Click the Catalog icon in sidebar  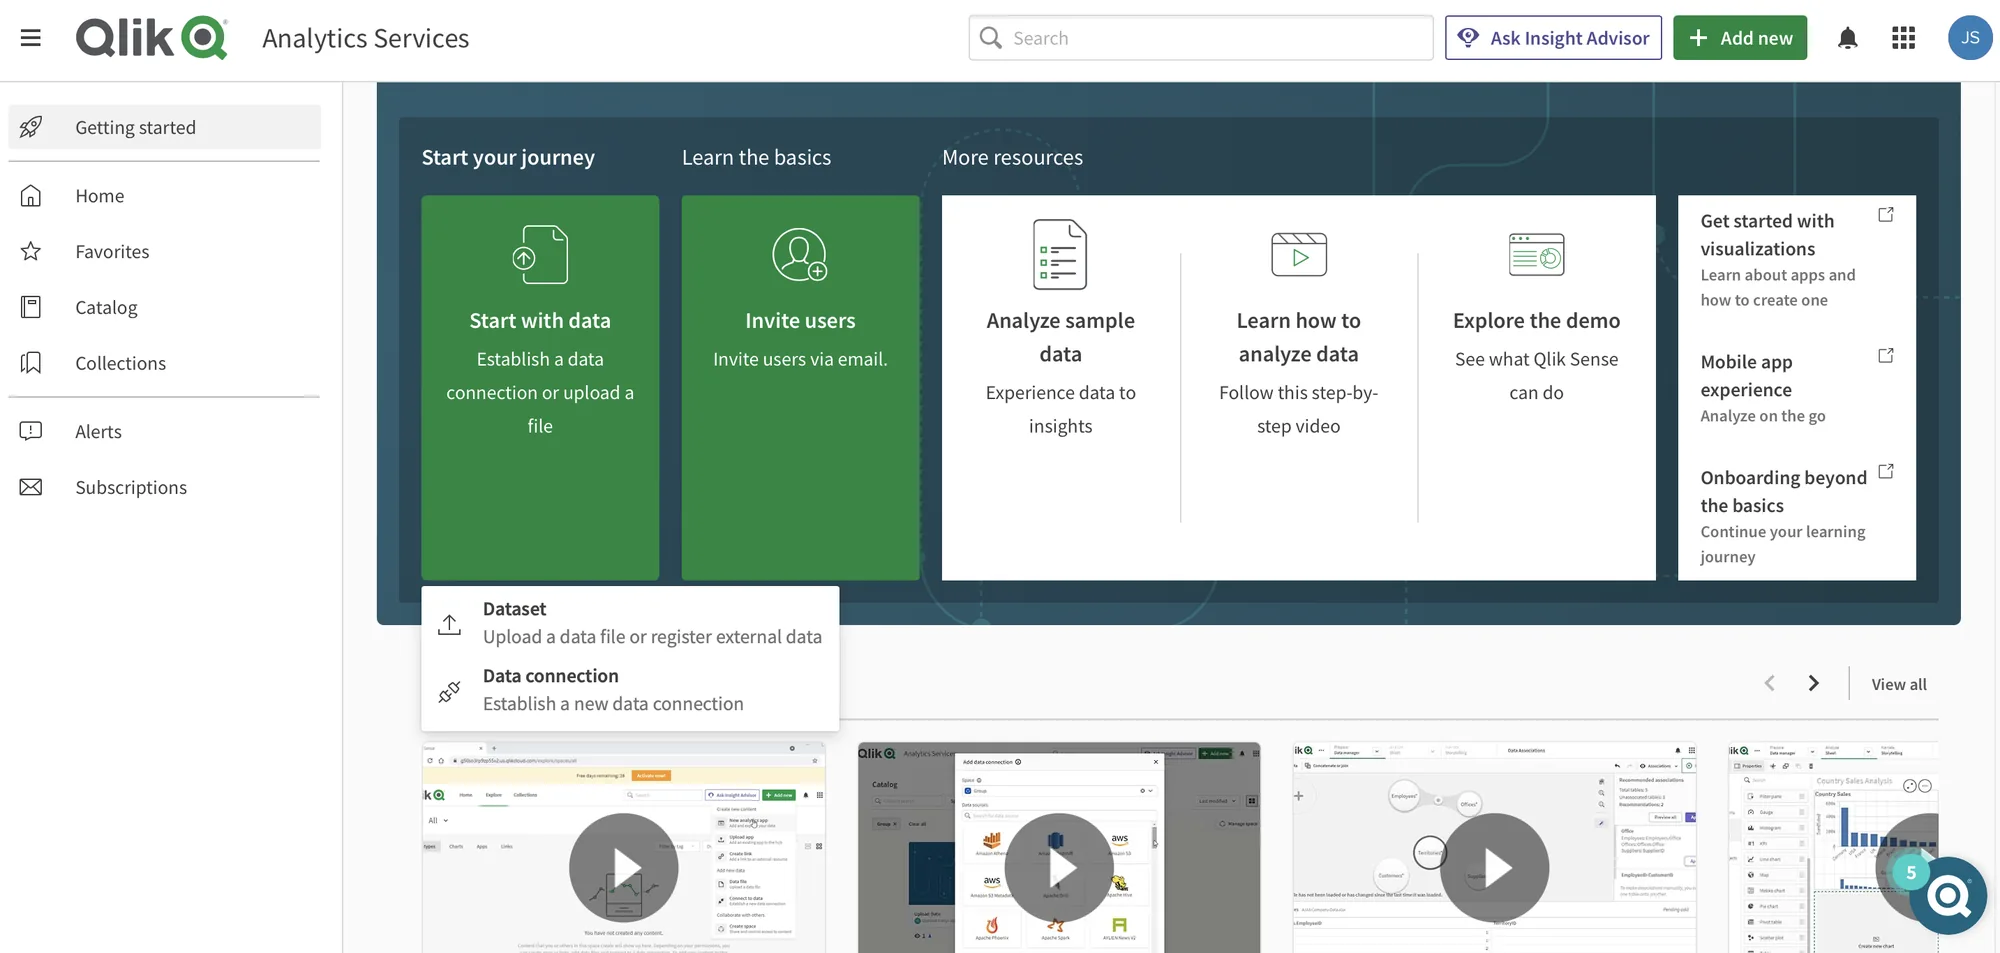[31, 307]
